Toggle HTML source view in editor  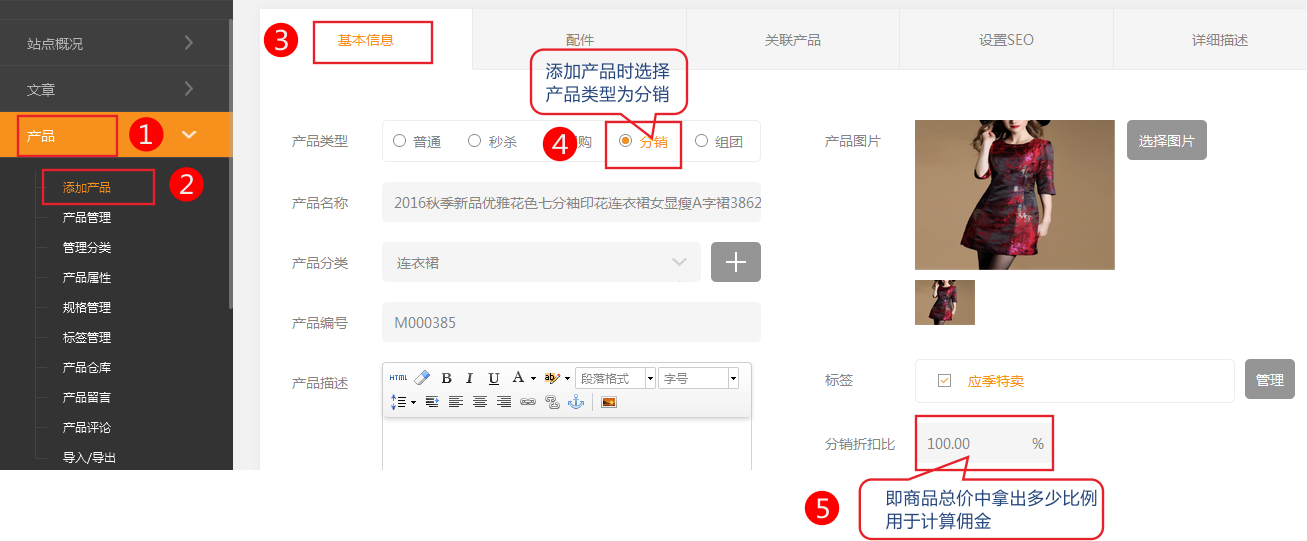(398, 378)
